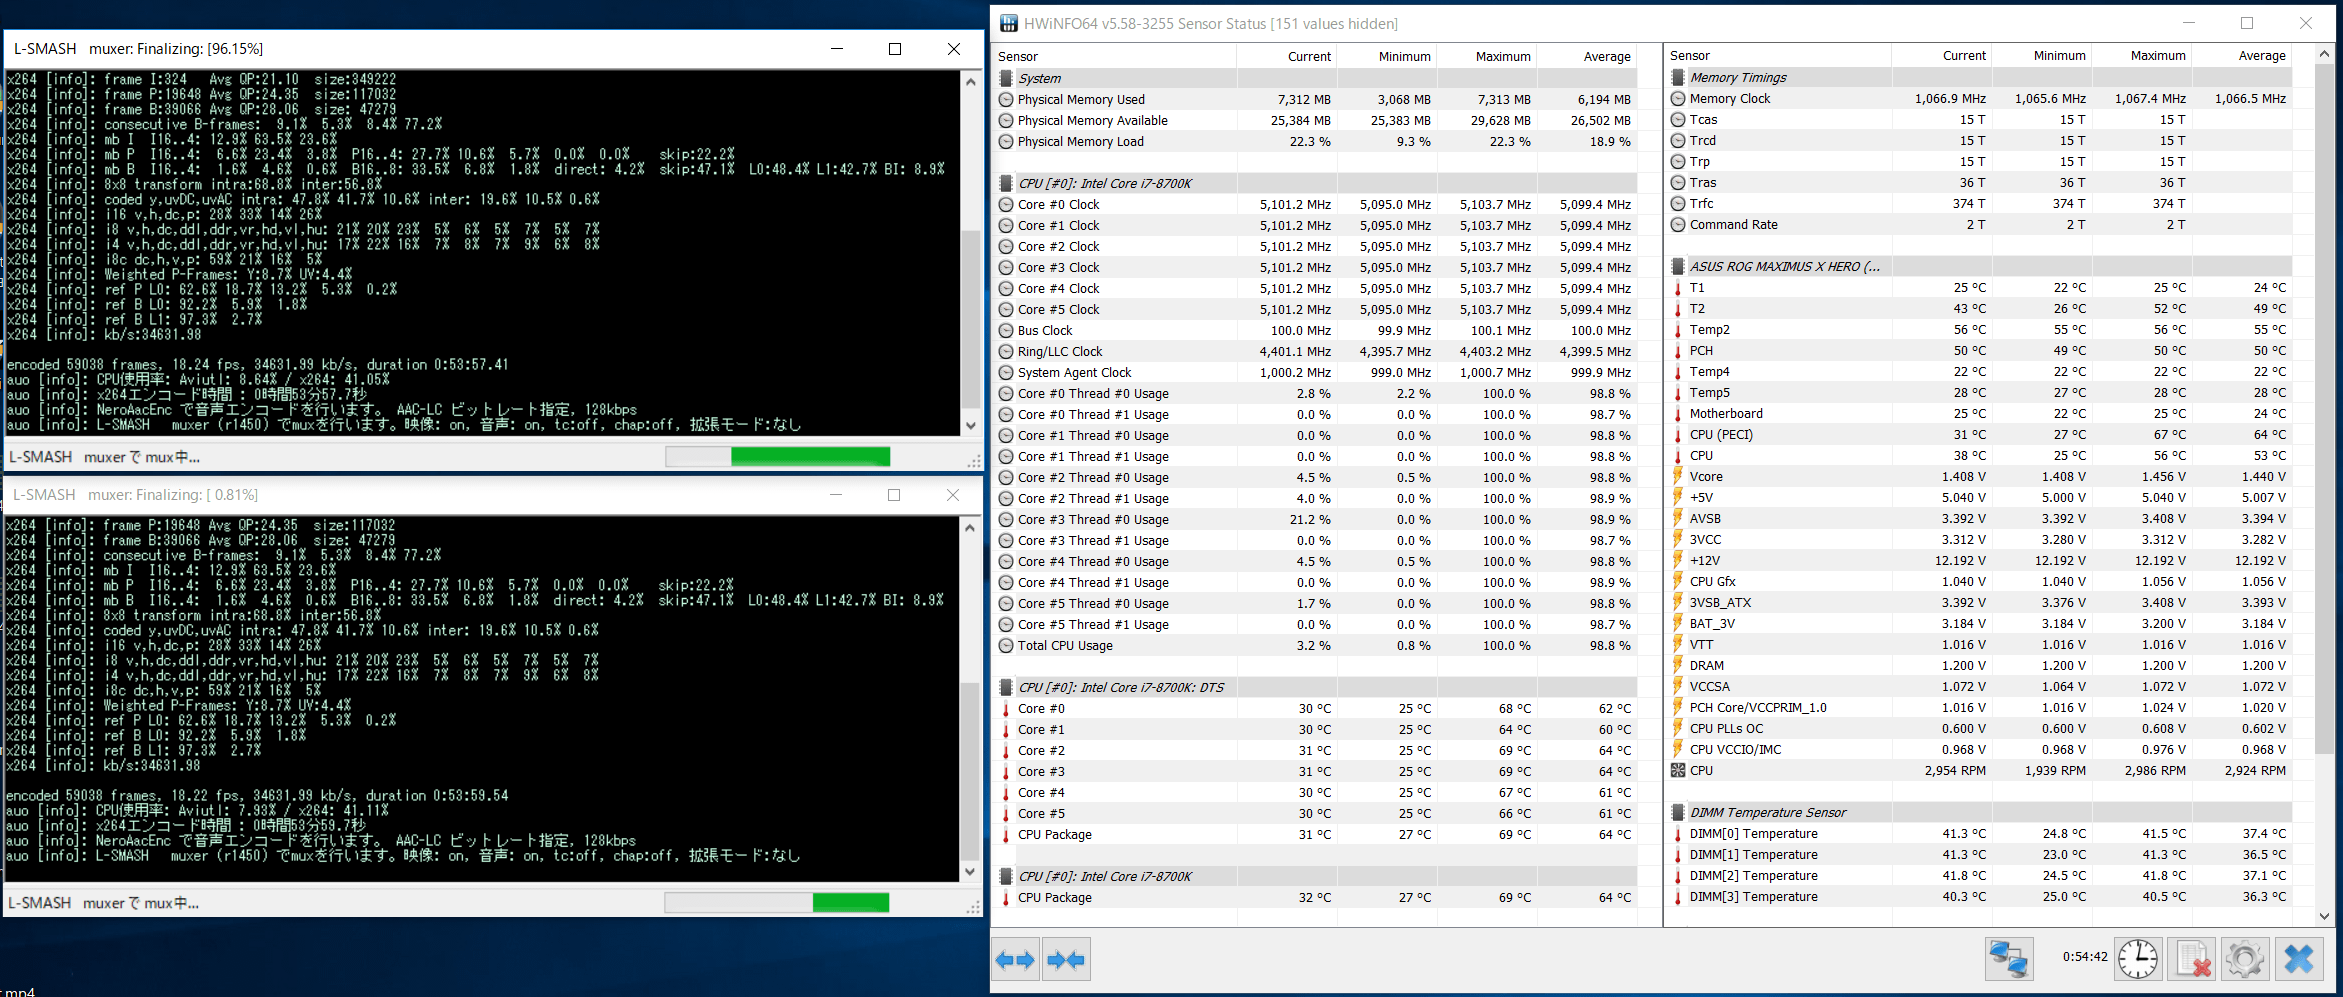Click left pane Maximum column header
2343x997 pixels.
coord(1487,56)
